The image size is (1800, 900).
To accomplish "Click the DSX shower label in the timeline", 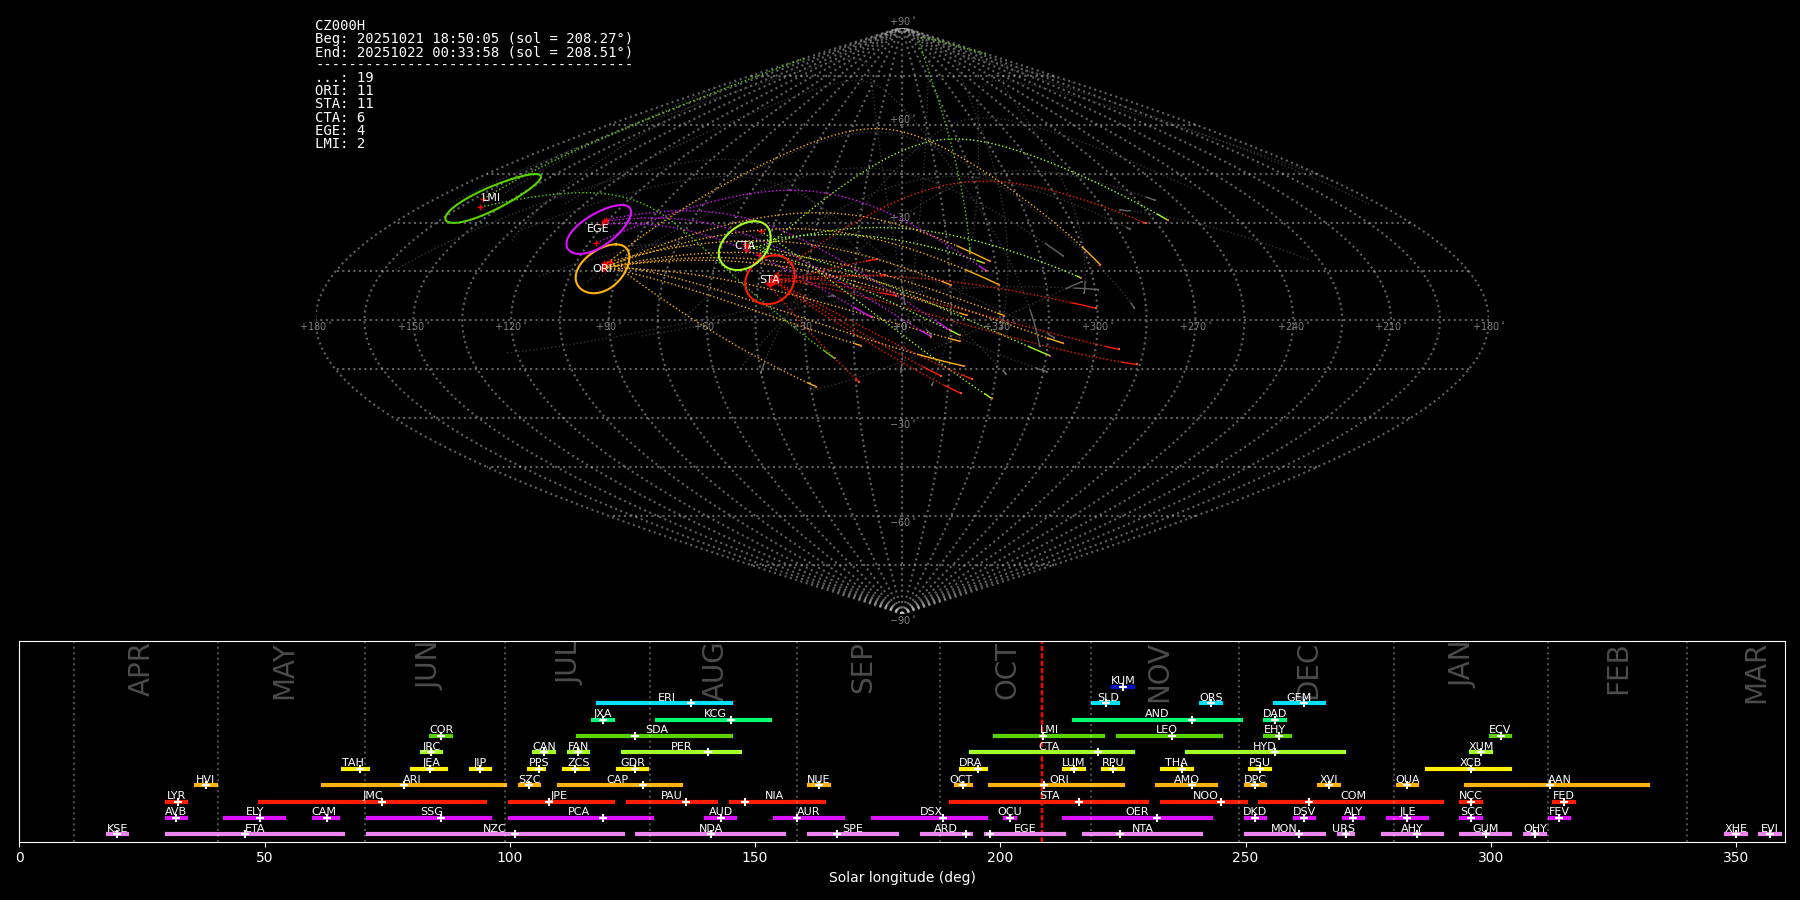I will [x=931, y=812].
